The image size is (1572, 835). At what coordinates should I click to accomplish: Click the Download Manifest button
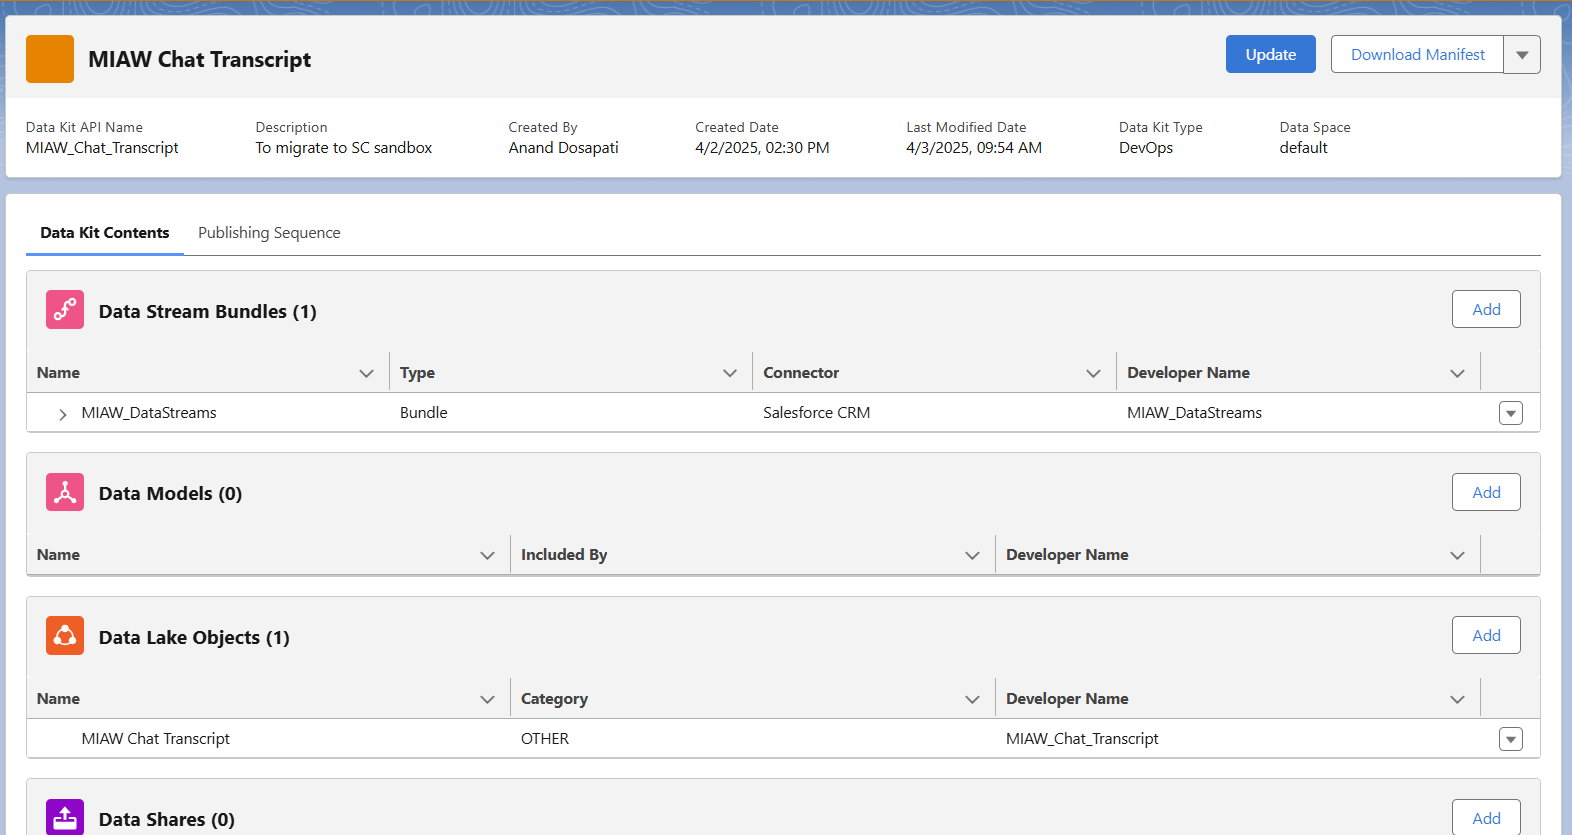pyautogui.click(x=1417, y=55)
